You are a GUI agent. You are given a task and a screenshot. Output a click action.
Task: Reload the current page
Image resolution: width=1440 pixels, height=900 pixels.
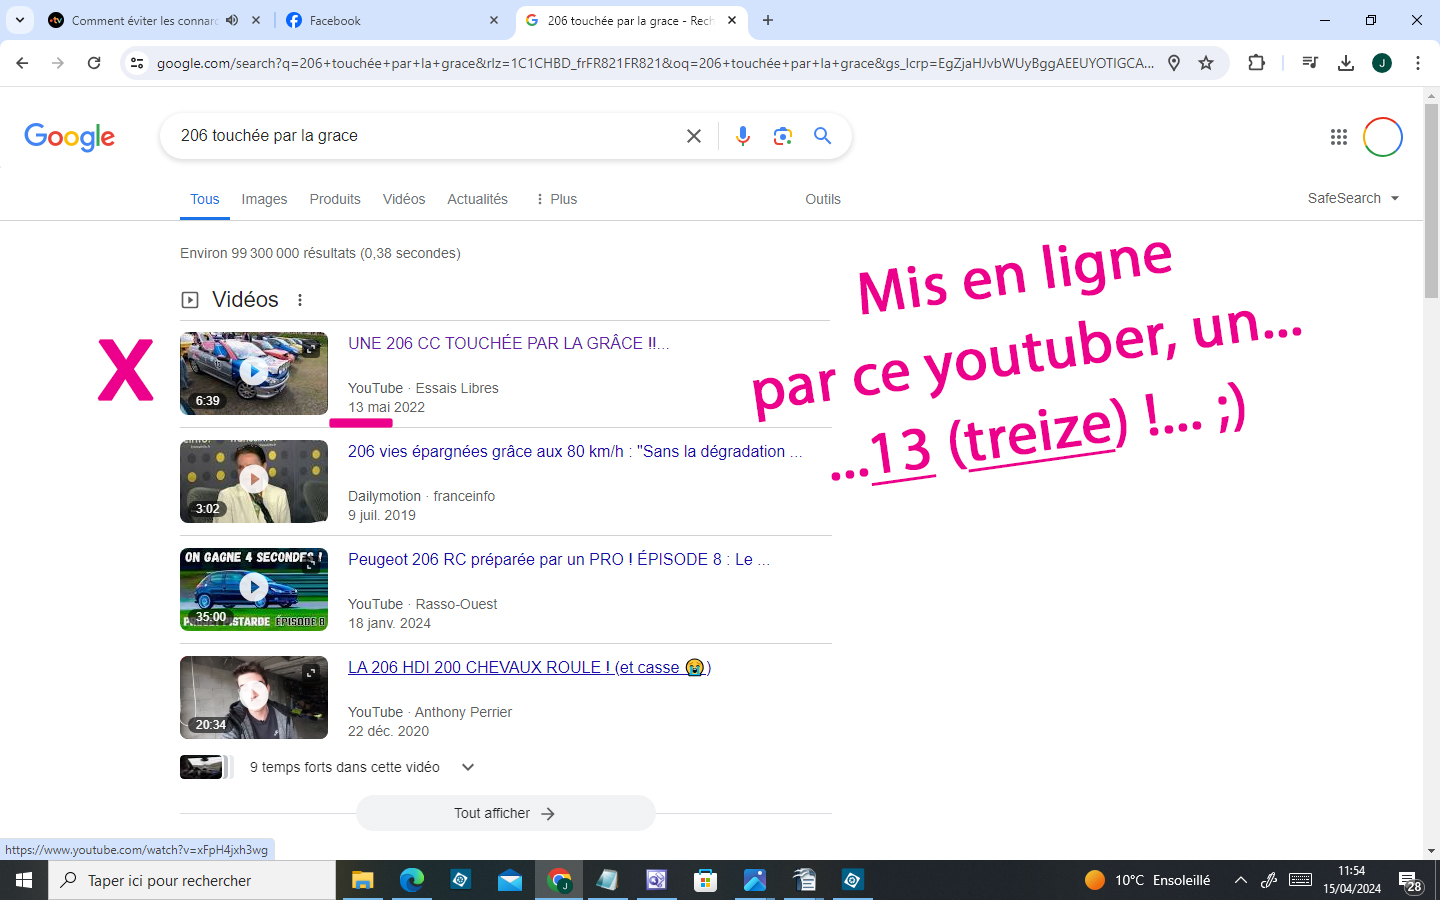pos(94,63)
